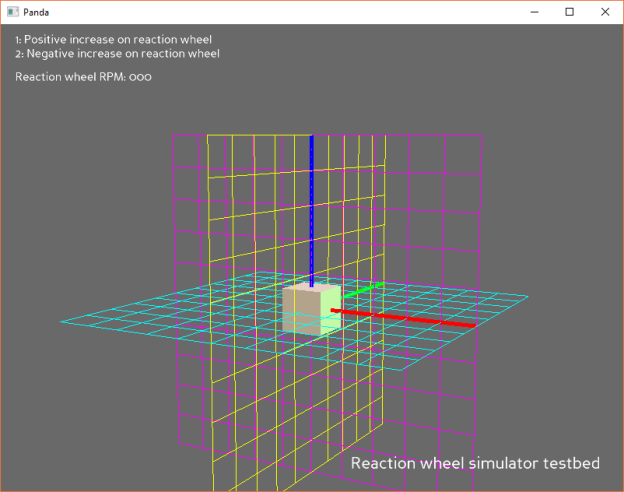Click the beige cube in the center
This screenshot has height=492, width=624.
click(x=312, y=309)
